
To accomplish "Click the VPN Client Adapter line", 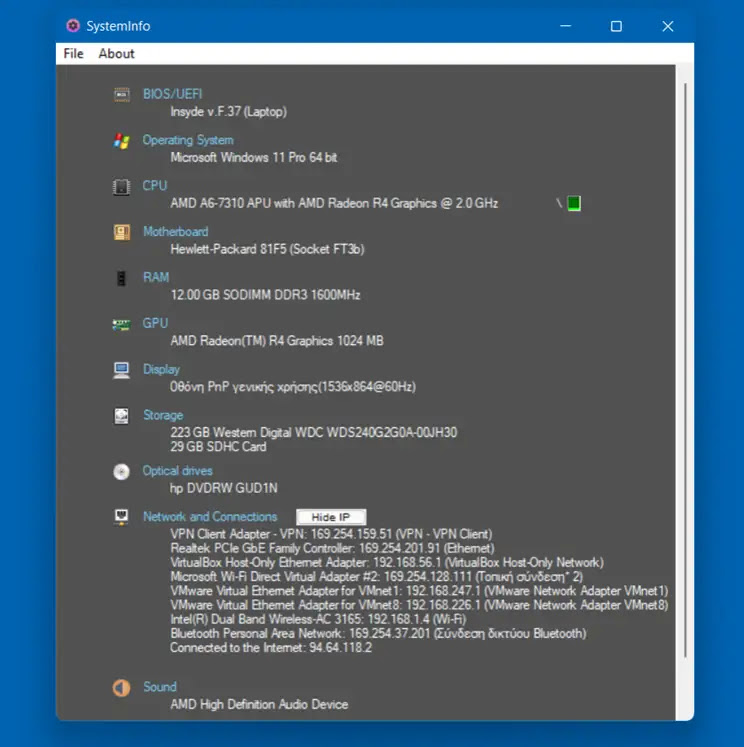I will click(x=332, y=534).
